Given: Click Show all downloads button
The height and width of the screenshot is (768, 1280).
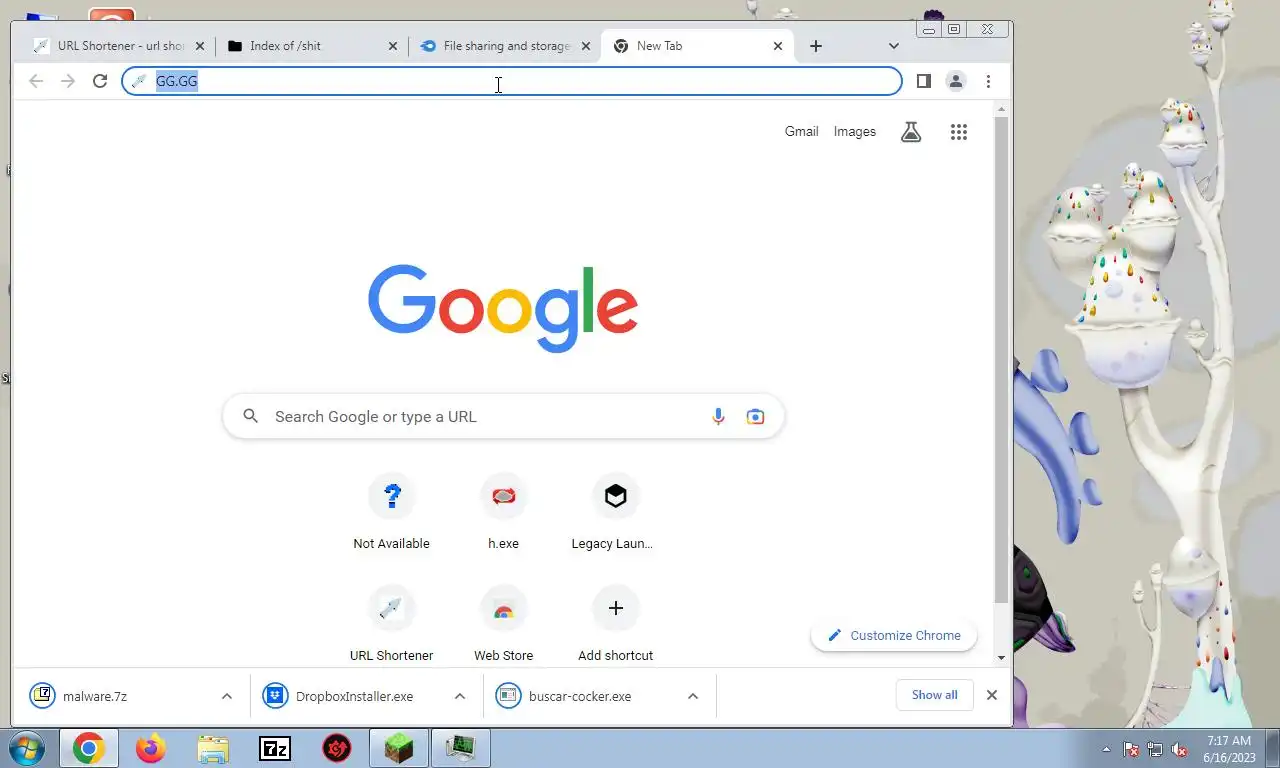Looking at the screenshot, I should (x=934, y=695).
